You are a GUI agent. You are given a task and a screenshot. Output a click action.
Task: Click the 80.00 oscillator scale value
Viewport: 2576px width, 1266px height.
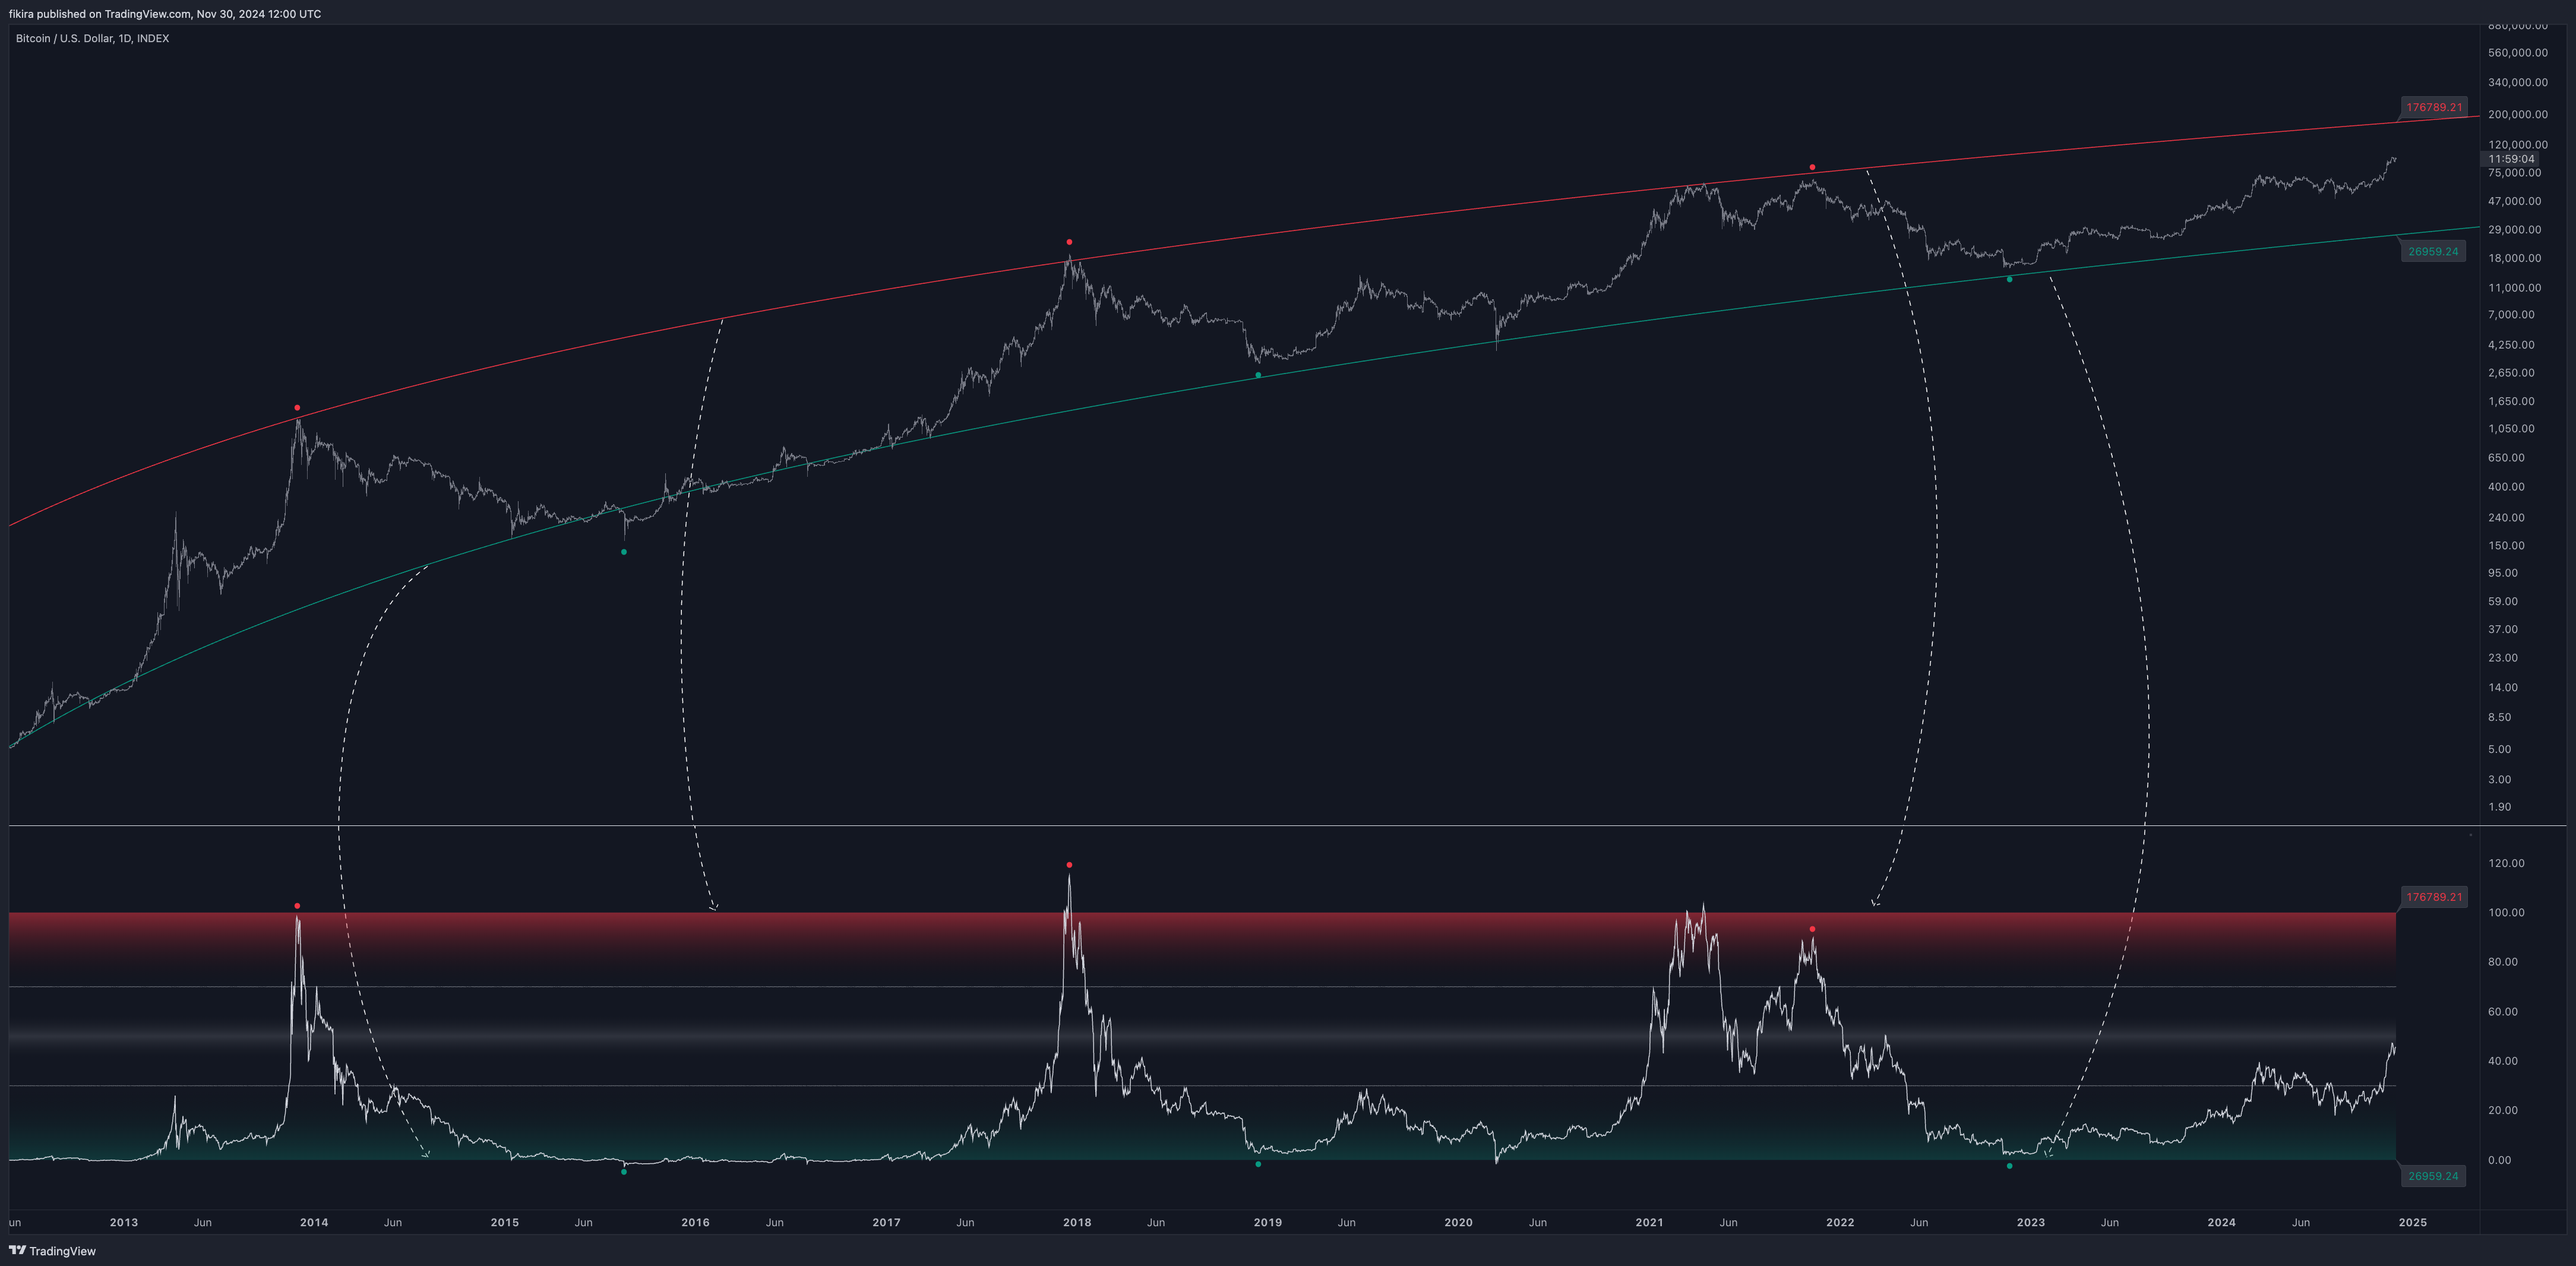pyautogui.click(x=2503, y=962)
